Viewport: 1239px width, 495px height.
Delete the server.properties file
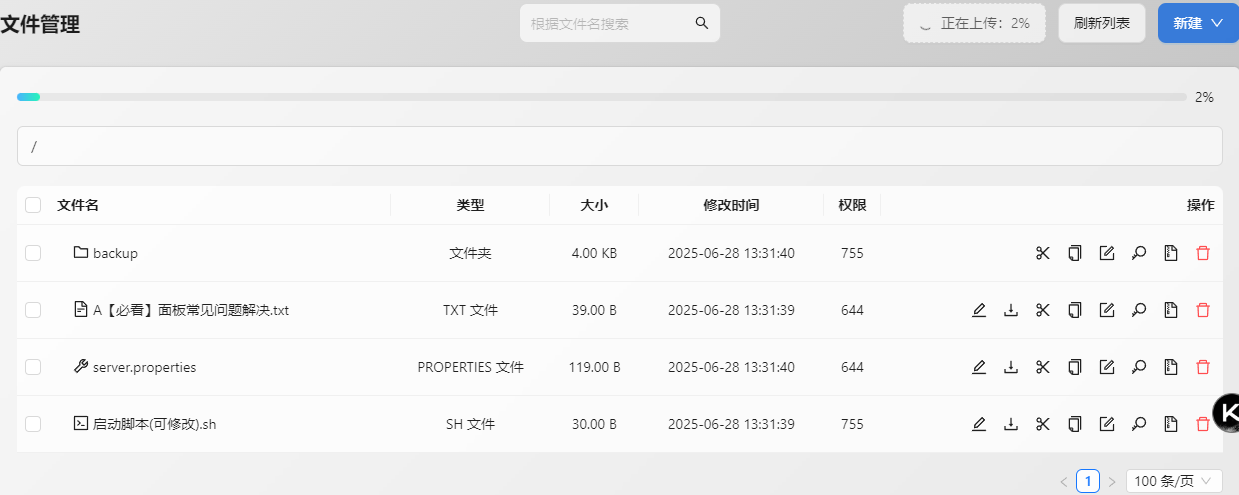[x=1203, y=367]
